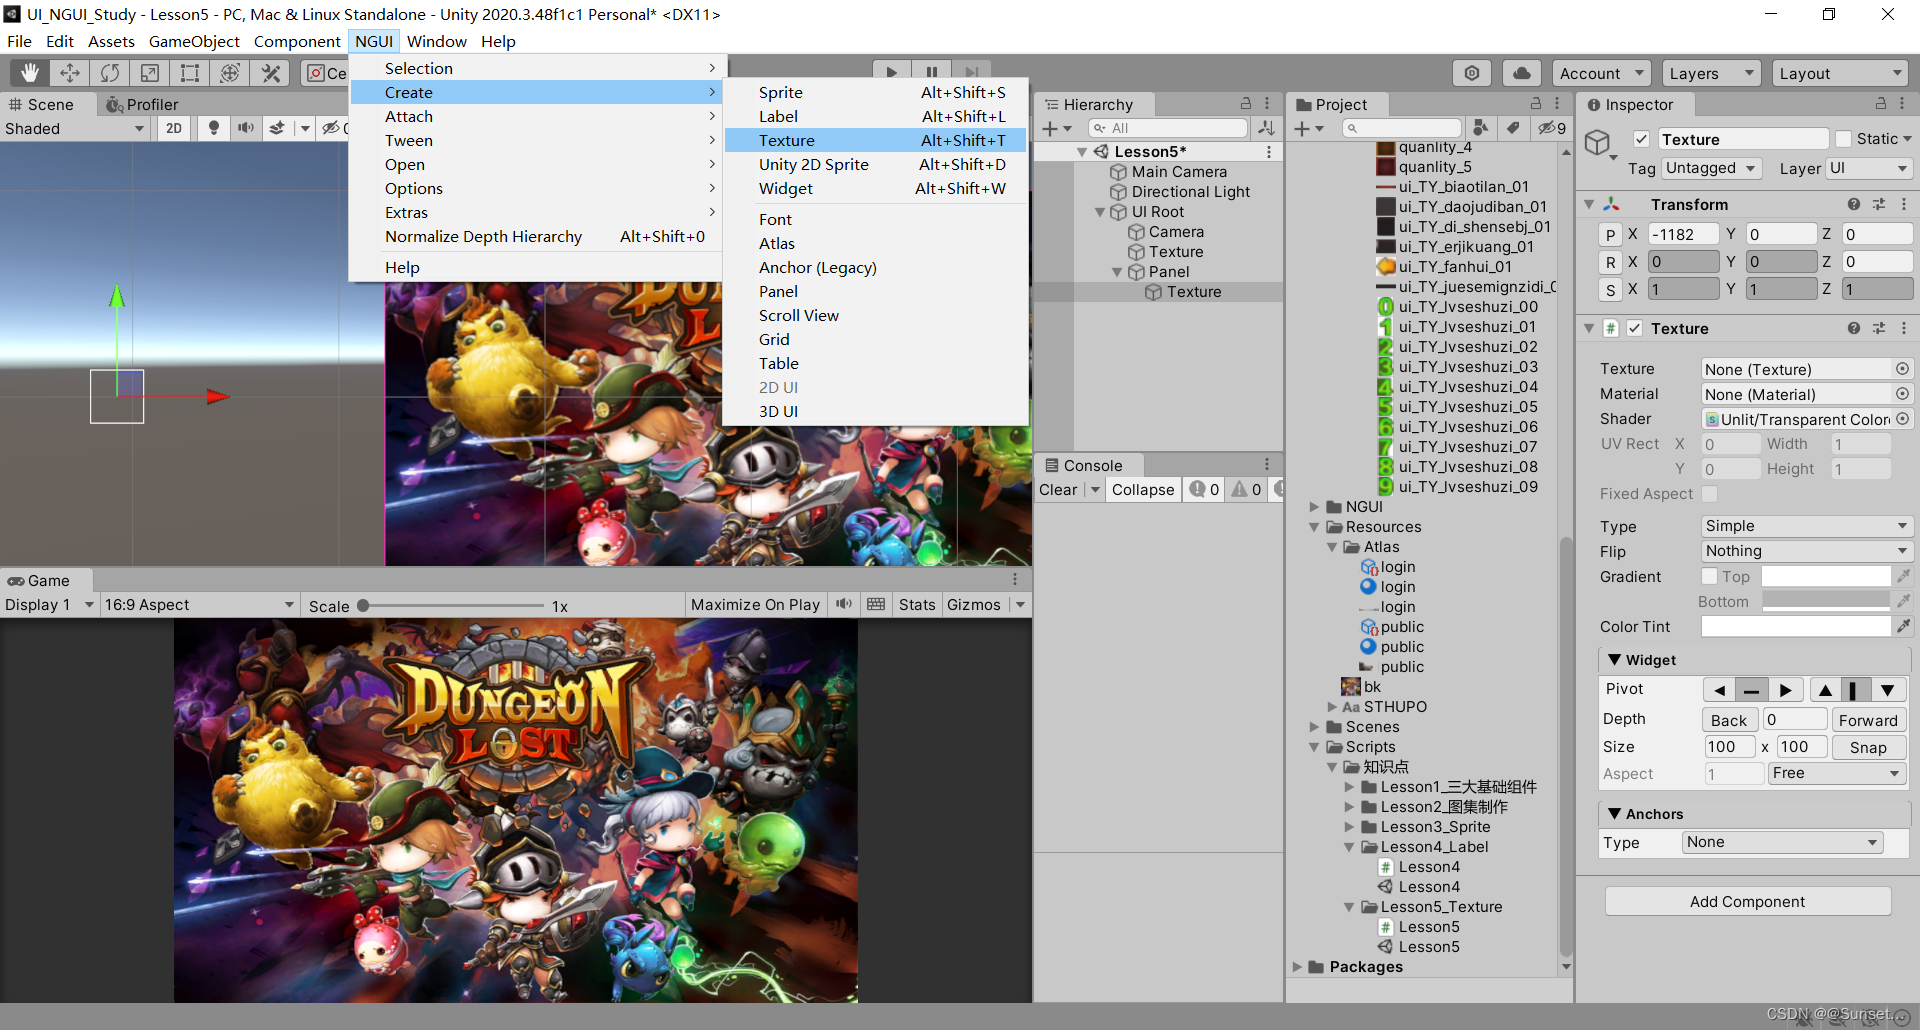The height and width of the screenshot is (1030, 1920).
Task: Open custom editor tools icon
Action: [x=270, y=73]
